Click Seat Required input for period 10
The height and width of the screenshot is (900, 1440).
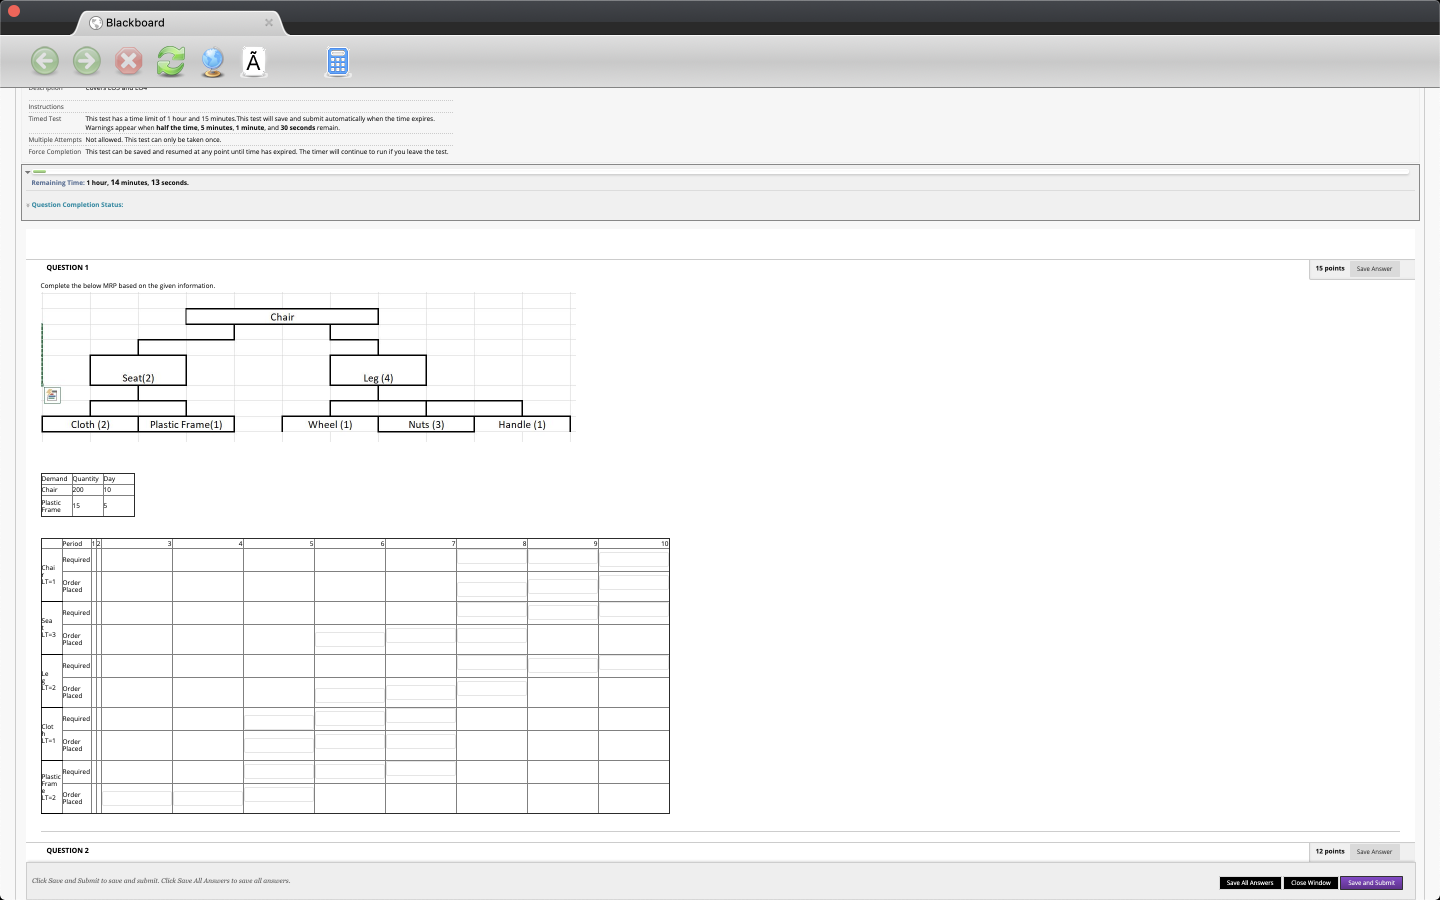[634, 609]
